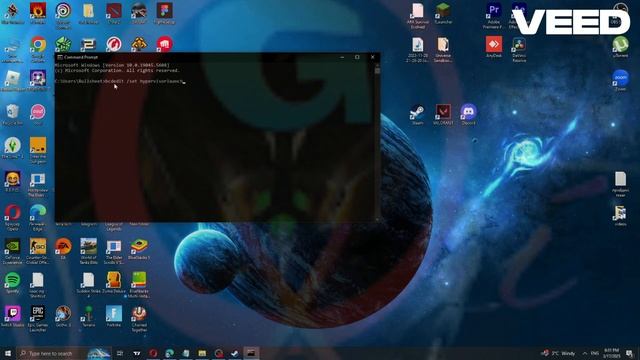The image size is (640, 360).
Task: Open File Explorer from the taskbar
Action: pos(202,353)
